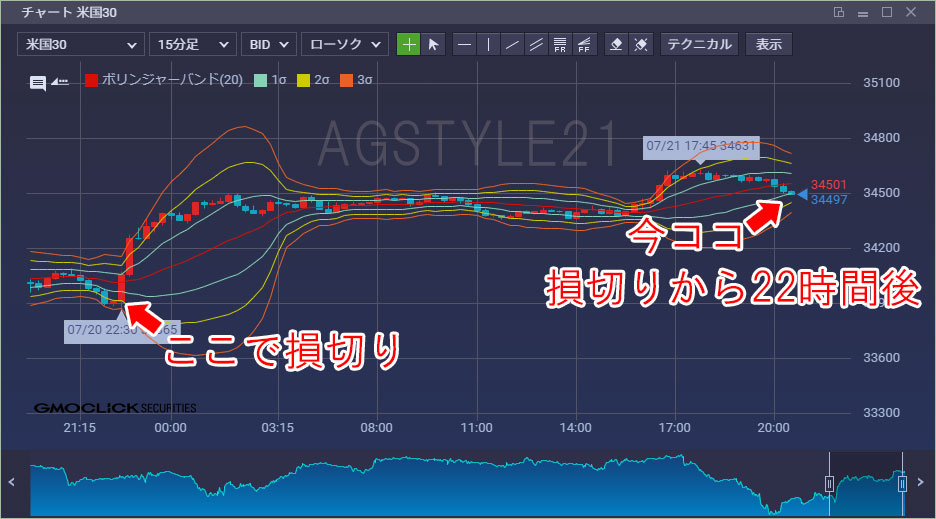Screen dimensions: 936x519
Task: Grab the left range handle in overview
Action: pyautogui.click(x=829, y=483)
